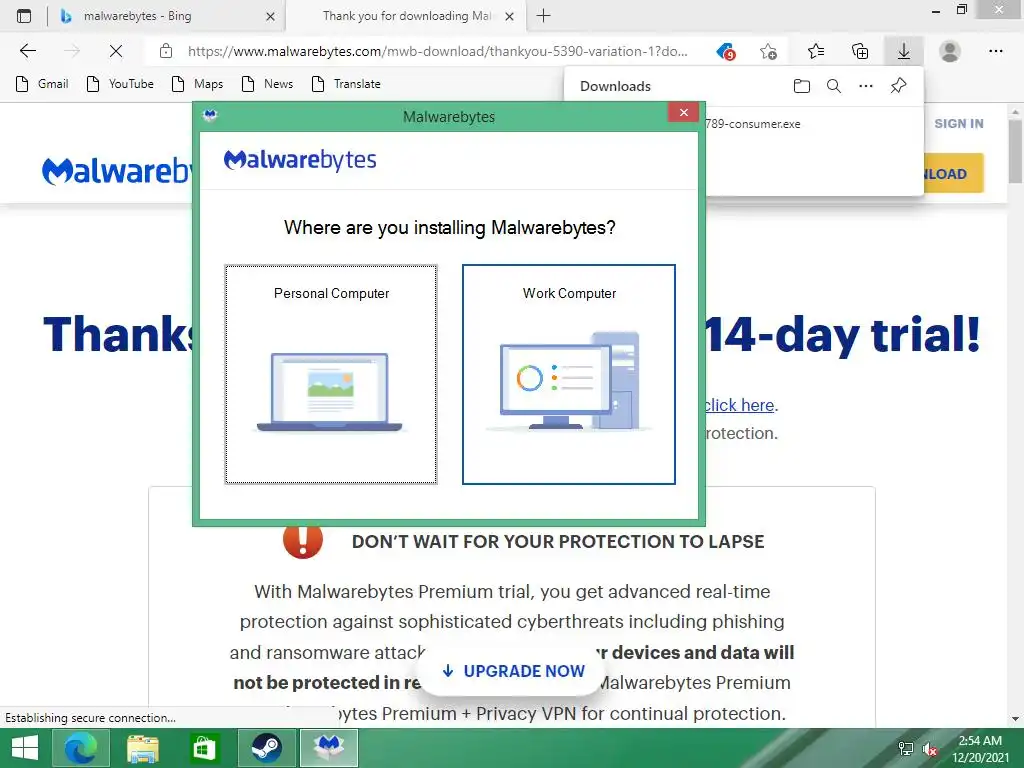Click the red exclamation warning icon
Screen dimensions: 1024x768
tap(303, 541)
